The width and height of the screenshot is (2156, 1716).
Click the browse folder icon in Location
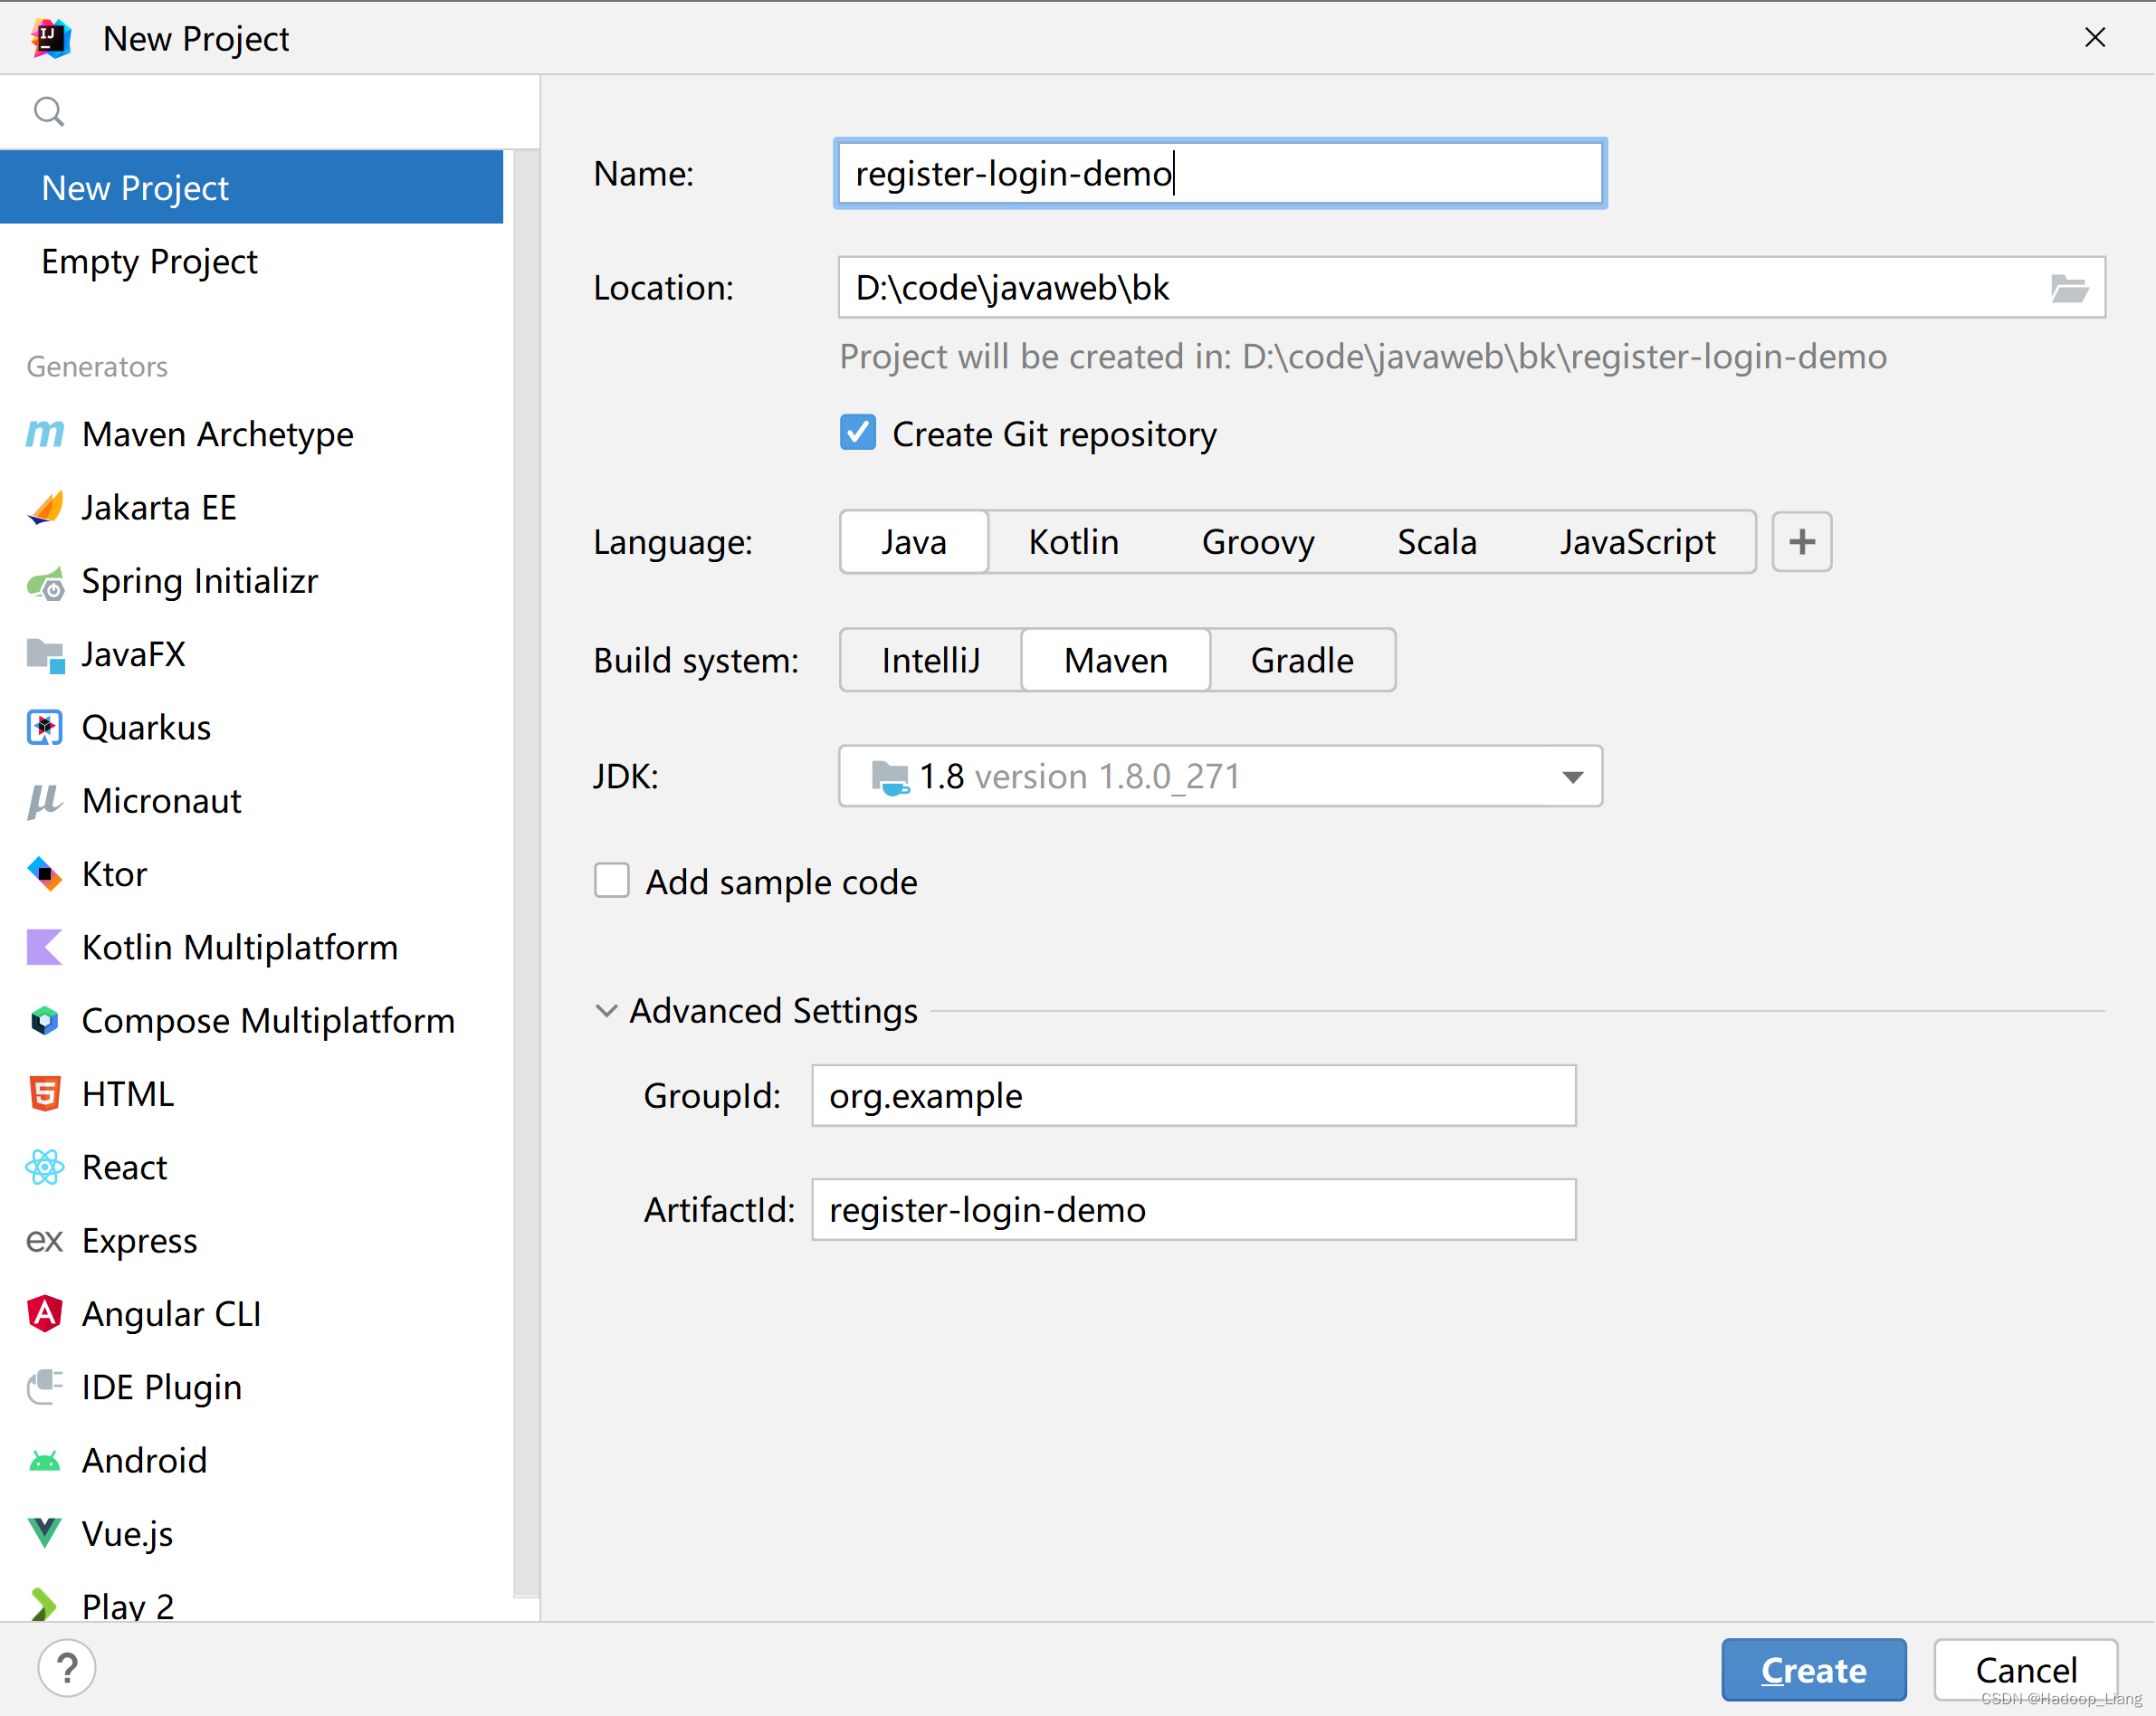[x=2068, y=288]
